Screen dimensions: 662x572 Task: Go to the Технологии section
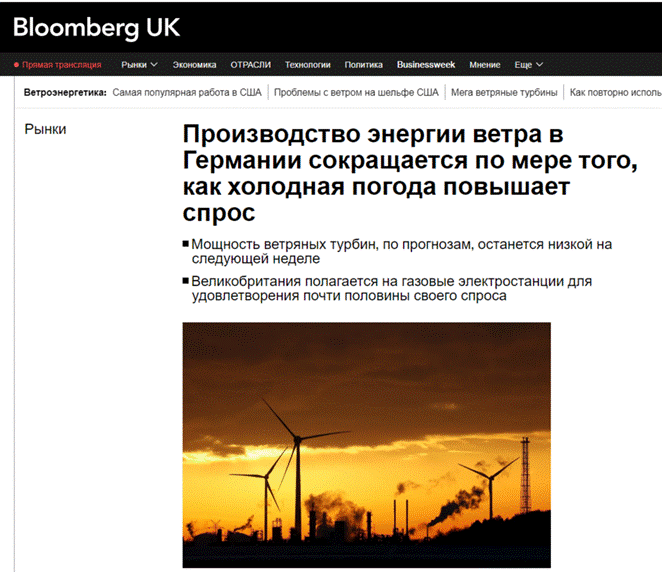[x=307, y=65]
